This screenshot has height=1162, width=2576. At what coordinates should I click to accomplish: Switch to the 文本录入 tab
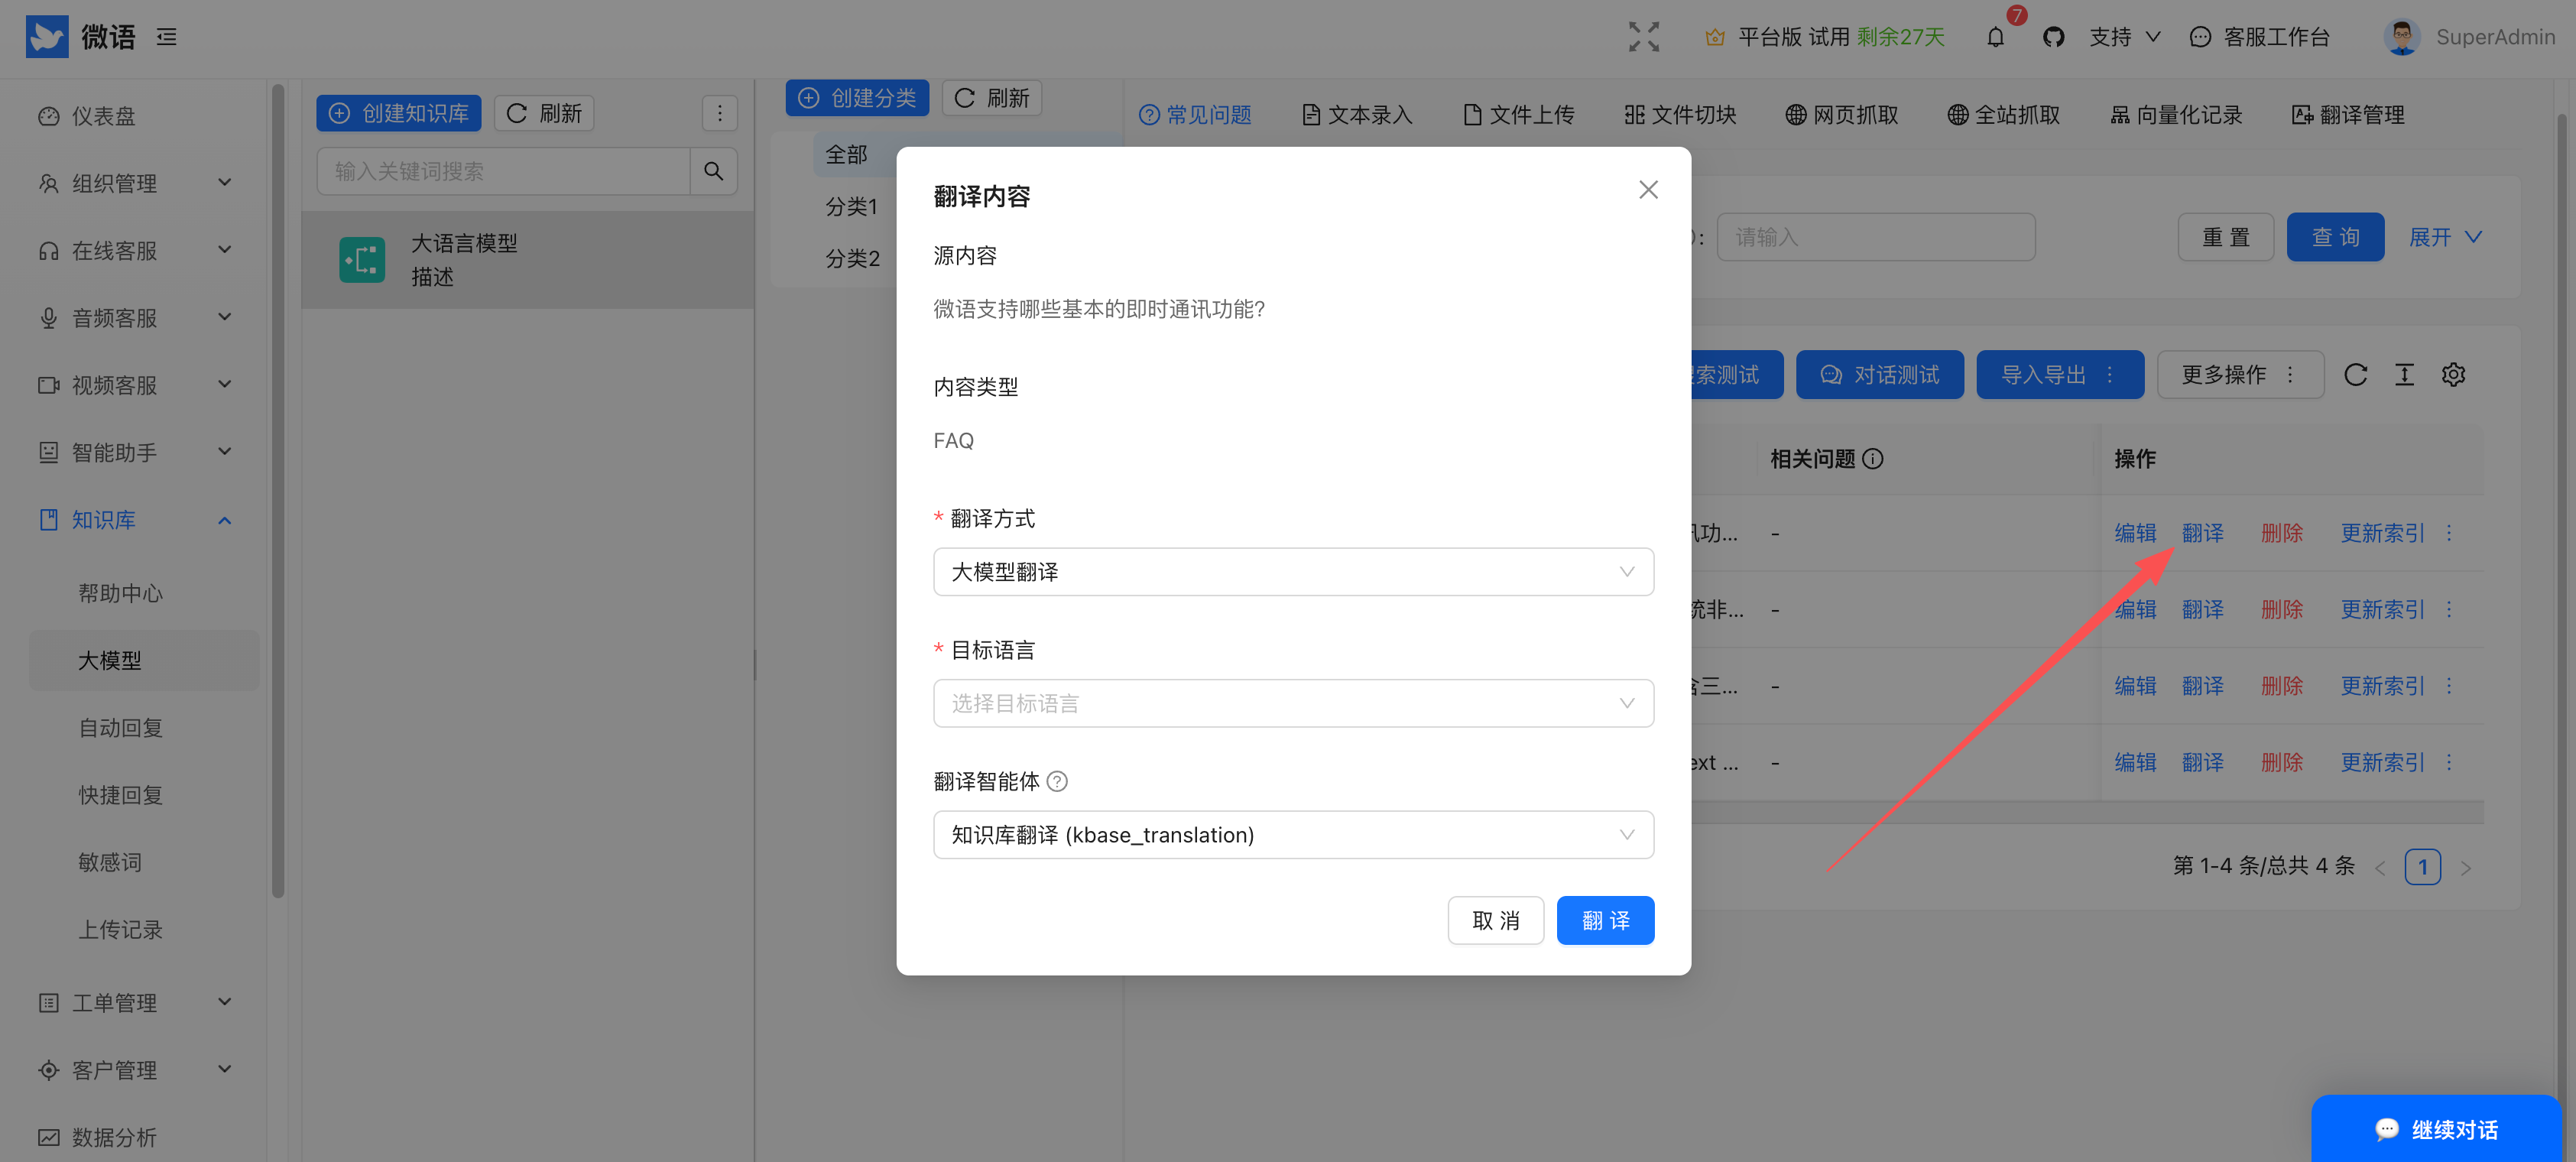point(1357,115)
